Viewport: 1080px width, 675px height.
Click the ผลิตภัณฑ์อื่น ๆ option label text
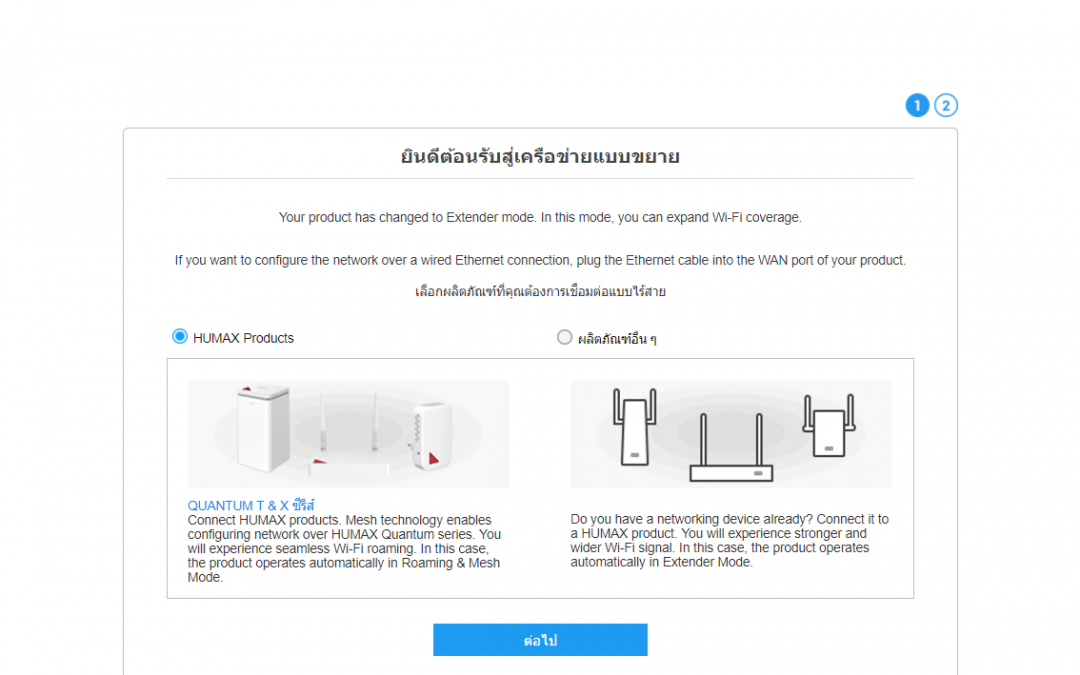616,339
